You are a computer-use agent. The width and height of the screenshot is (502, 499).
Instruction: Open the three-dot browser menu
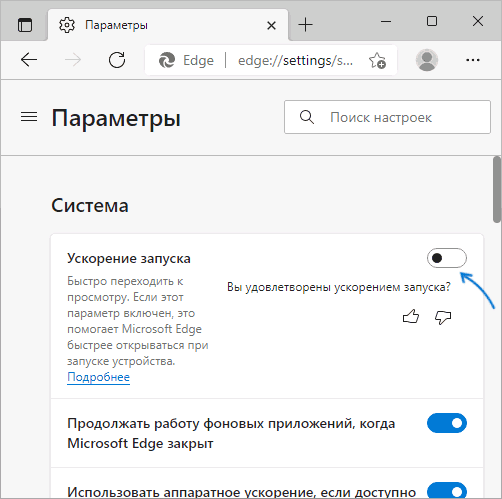(473, 60)
